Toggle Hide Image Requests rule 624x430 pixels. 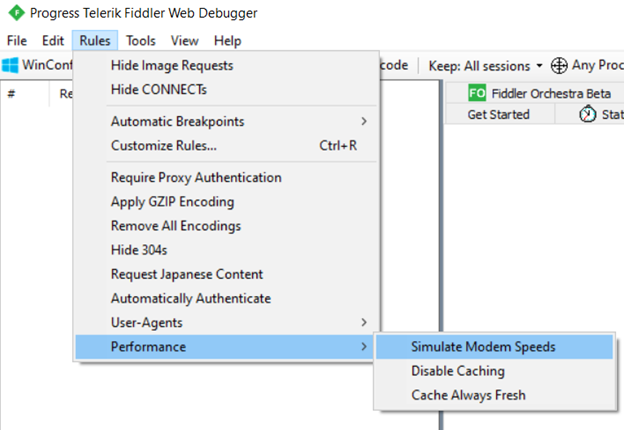click(x=225, y=65)
